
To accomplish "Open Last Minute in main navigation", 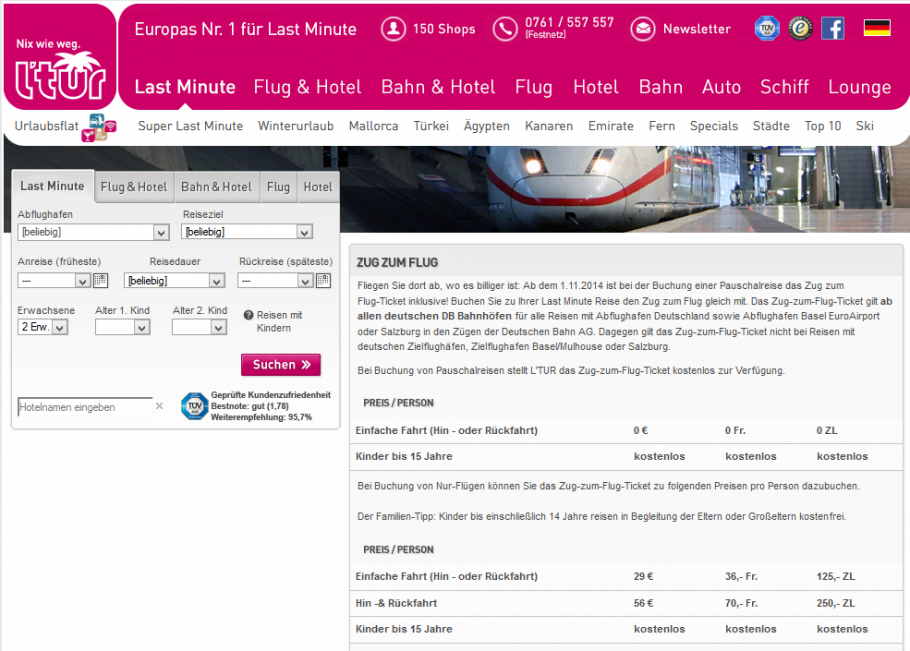I will (x=185, y=87).
